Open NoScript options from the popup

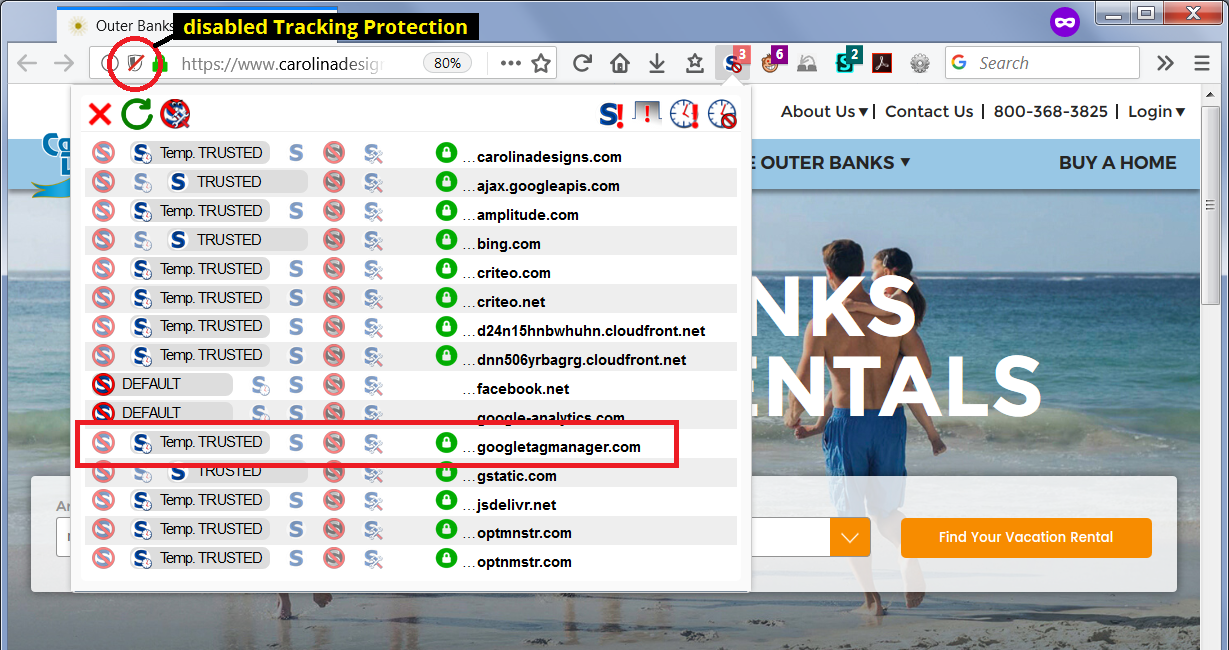click(x=175, y=114)
